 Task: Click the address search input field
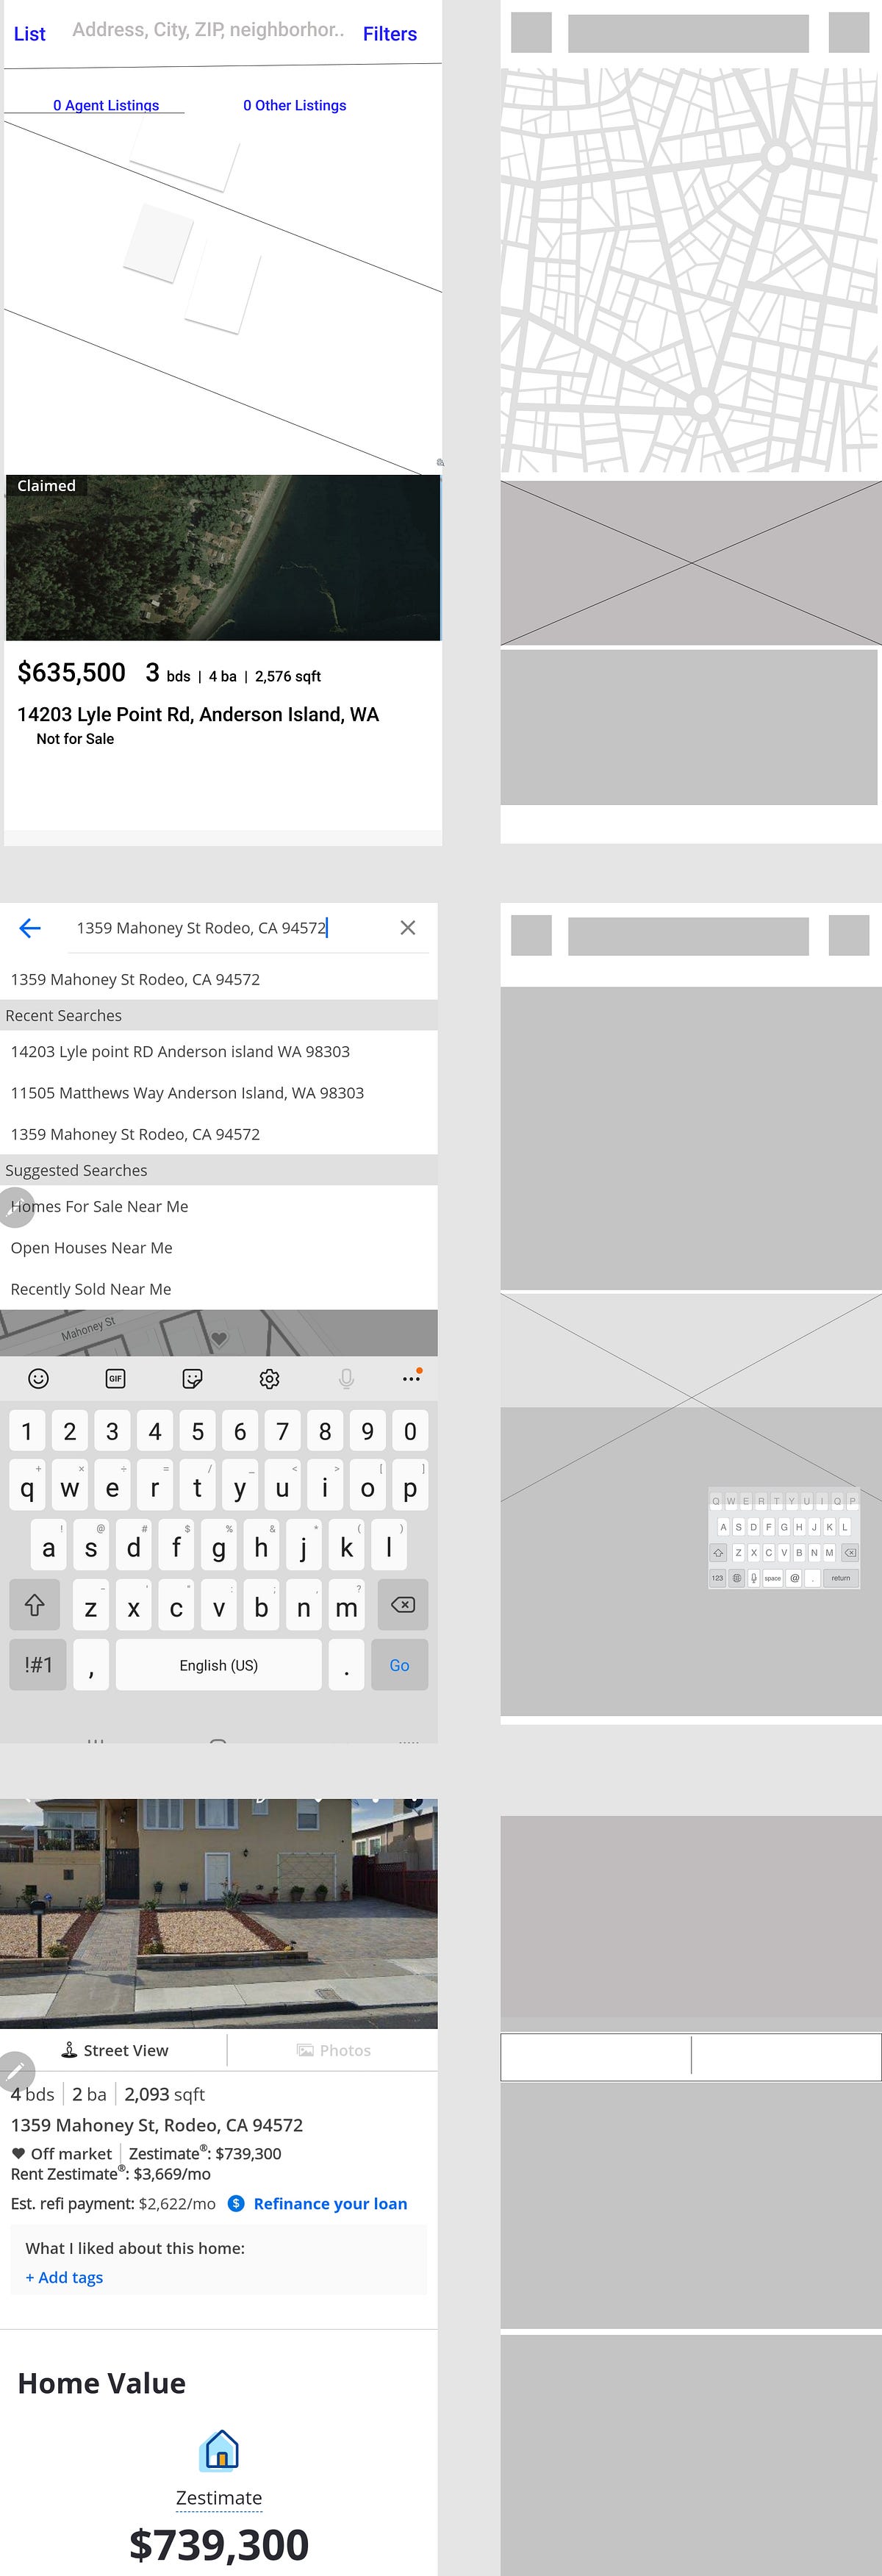coord(208,30)
